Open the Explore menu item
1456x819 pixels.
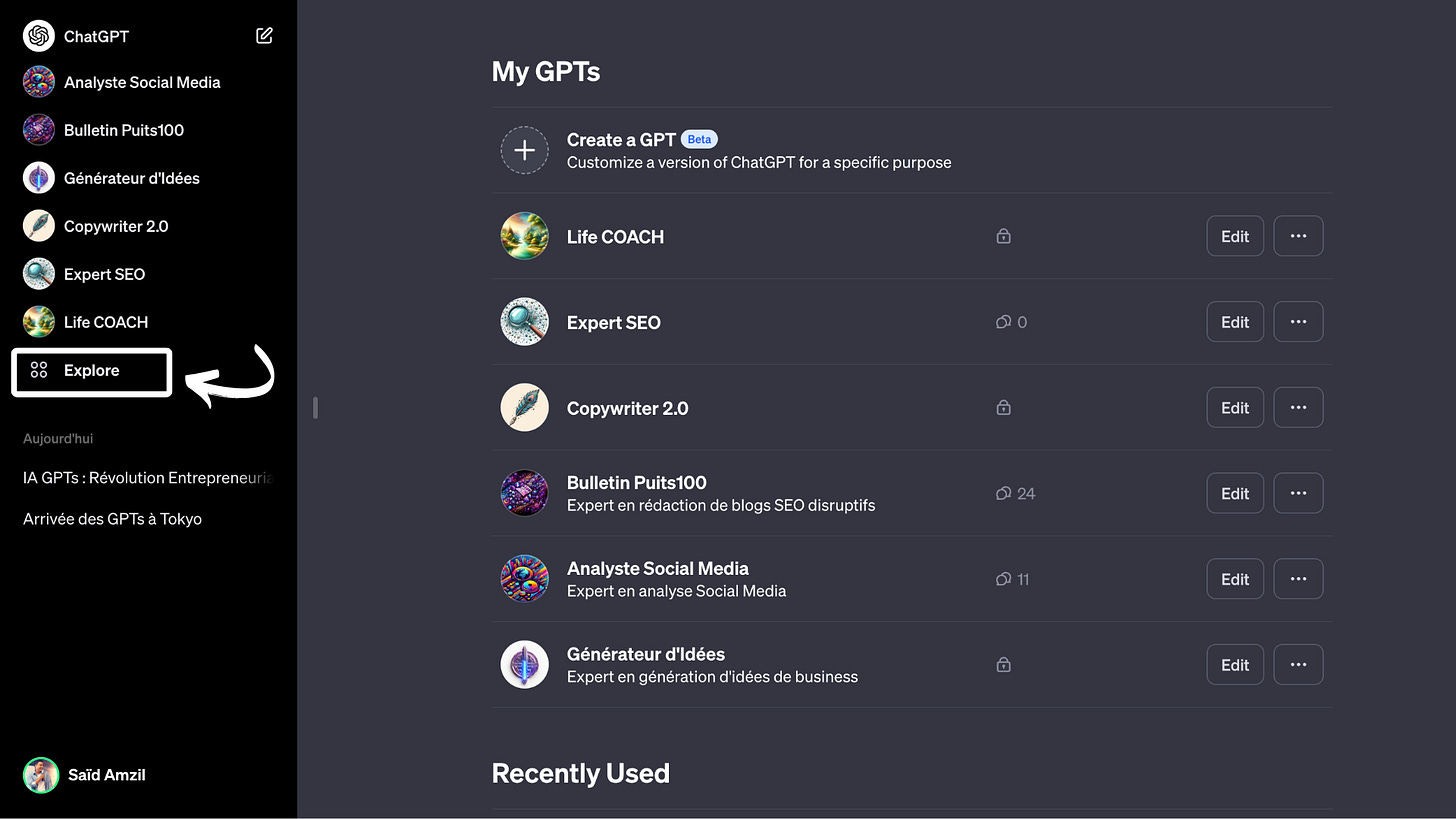pyautogui.click(x=92, y=372)
